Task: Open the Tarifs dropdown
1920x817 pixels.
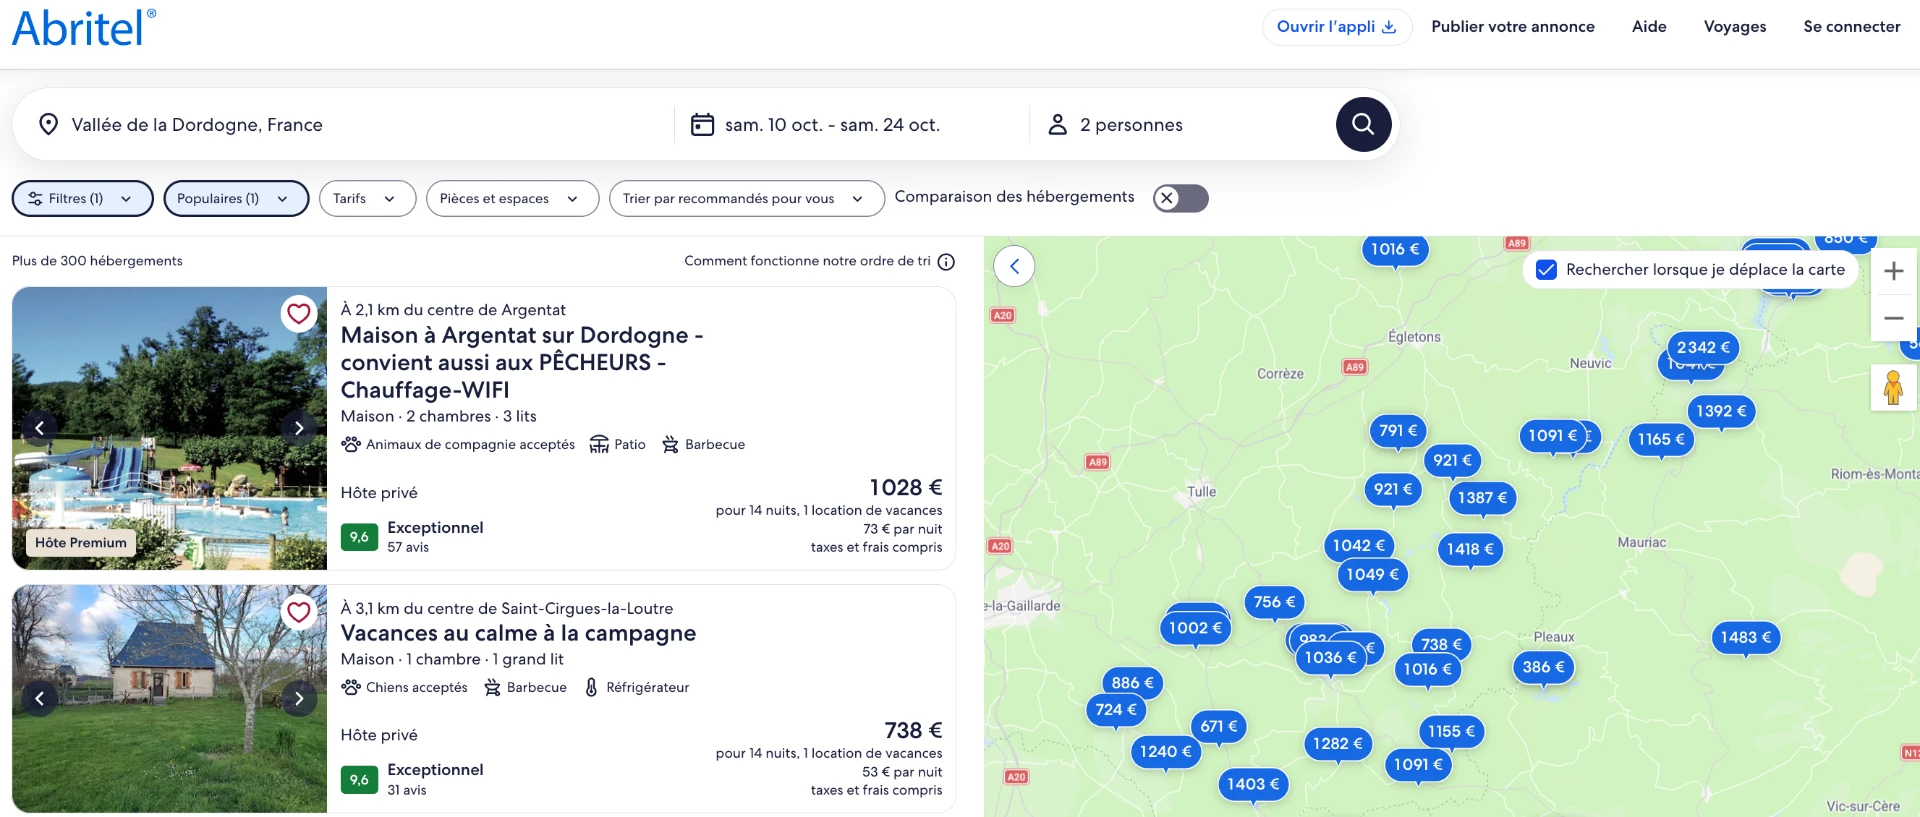Action: pos(367,198)
